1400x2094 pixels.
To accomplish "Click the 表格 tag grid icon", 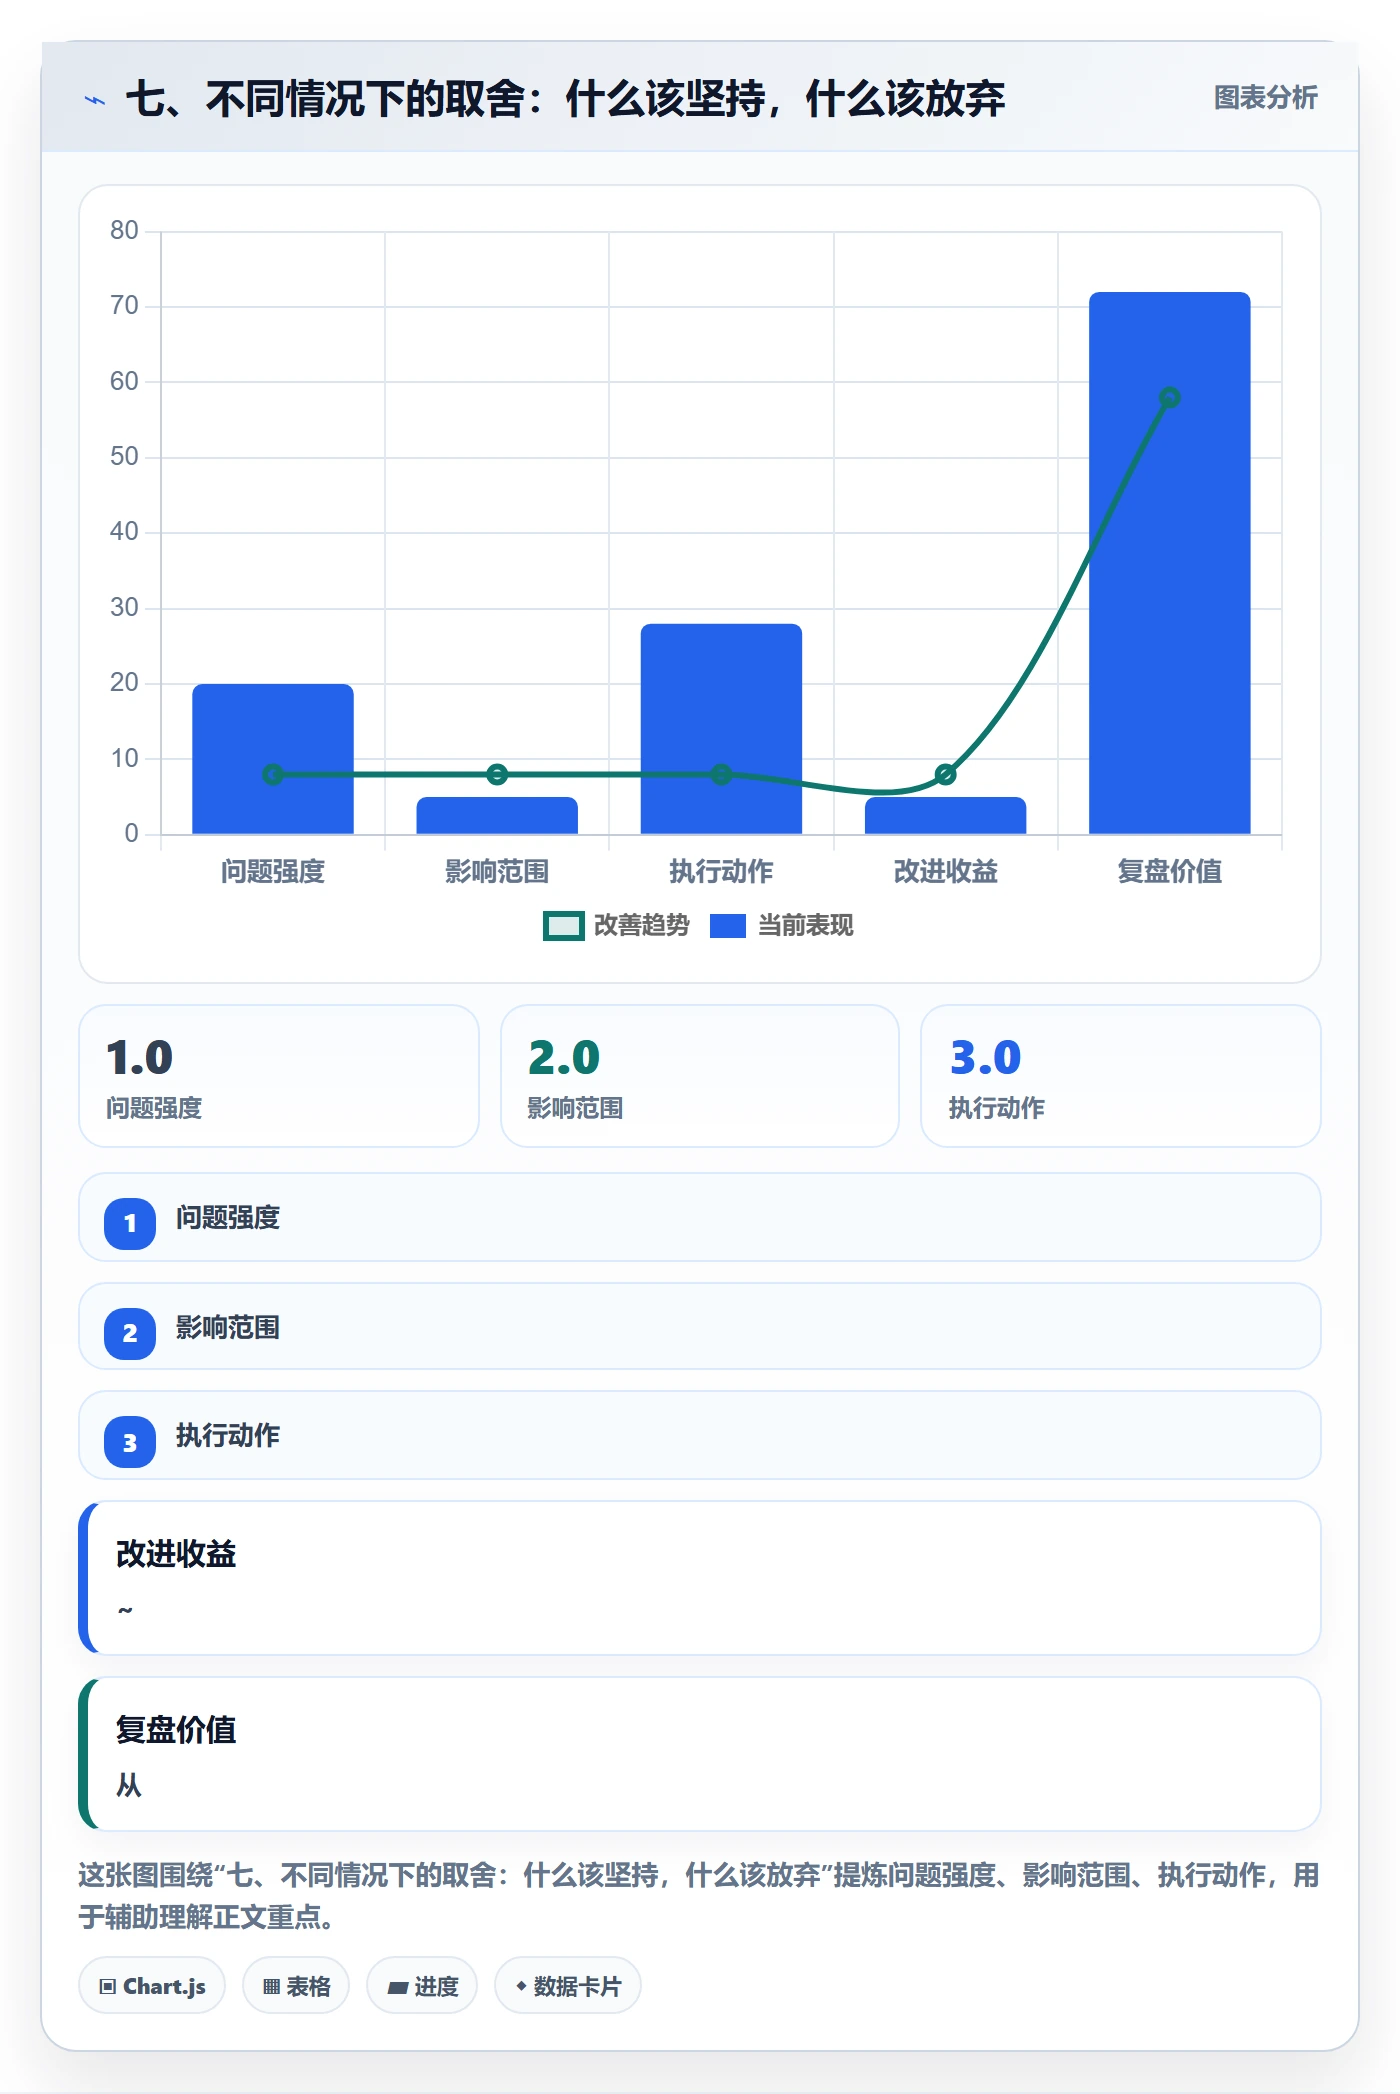I will (271, 1986).
